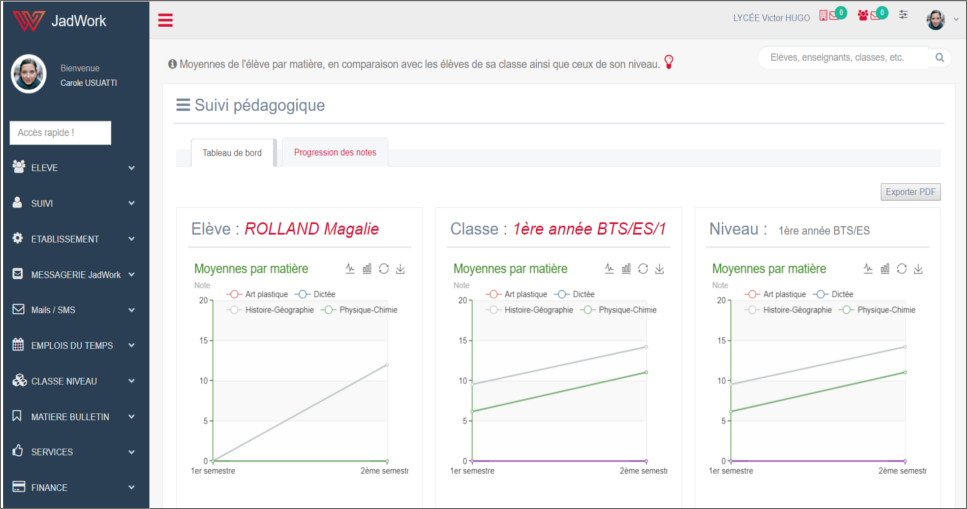Toggle Histoire-Géographie series in Classe chart

click(x=529, y=310)
